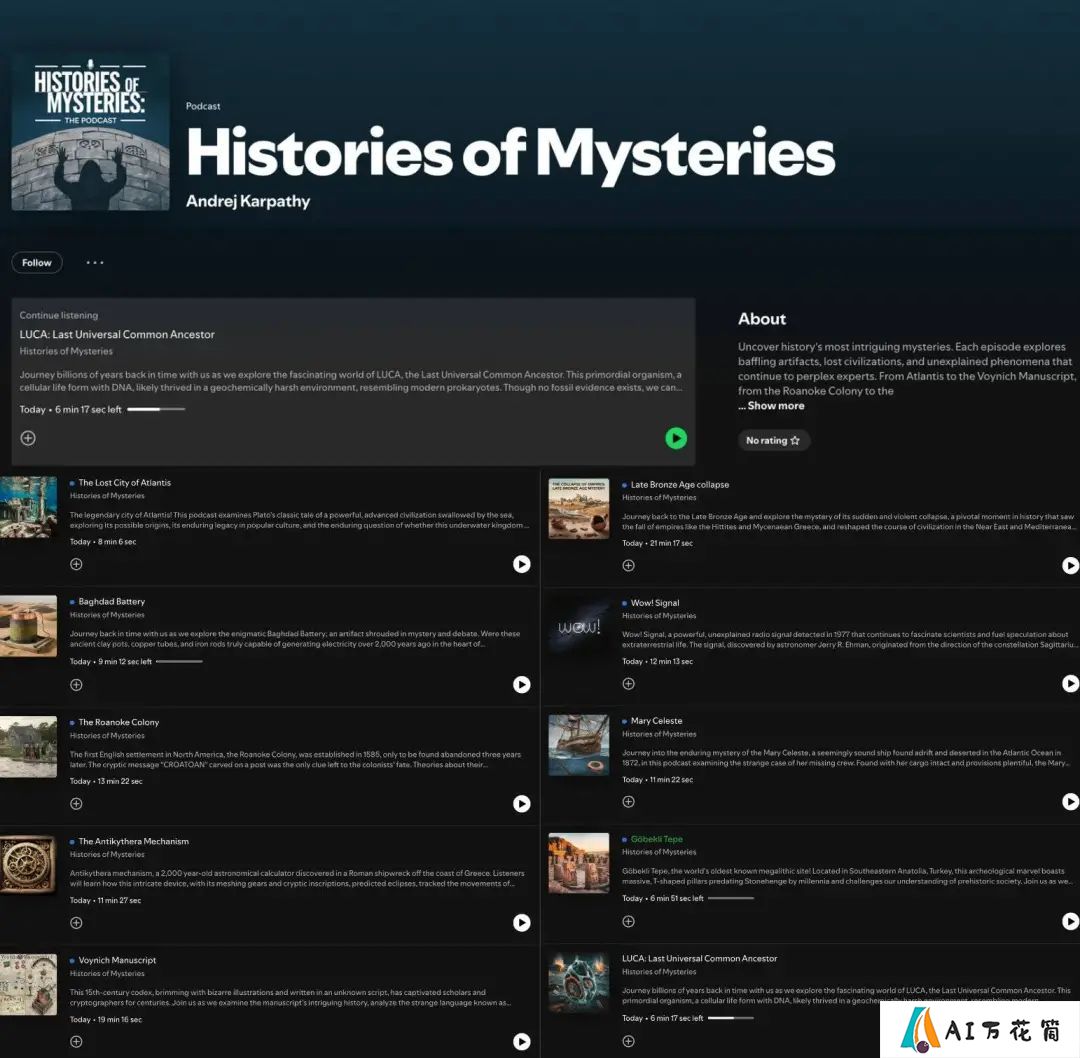
Task: Expand About text with Show more
Action: (x=776, y=406)
